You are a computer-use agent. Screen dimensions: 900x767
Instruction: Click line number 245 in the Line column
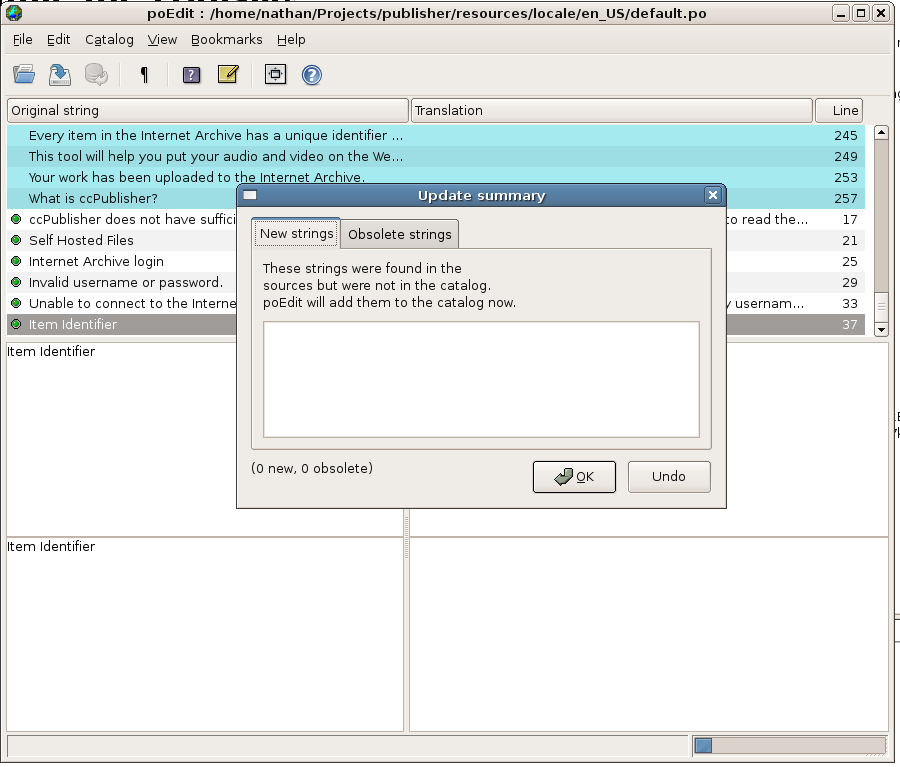[845, 135]
